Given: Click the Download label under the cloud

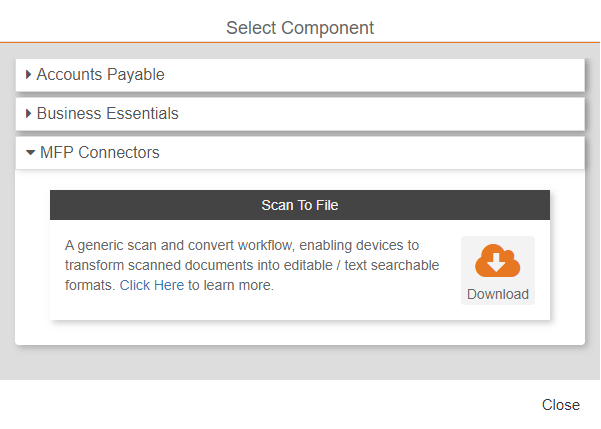Looking at the screenshot, I should (x=497, y=294).
